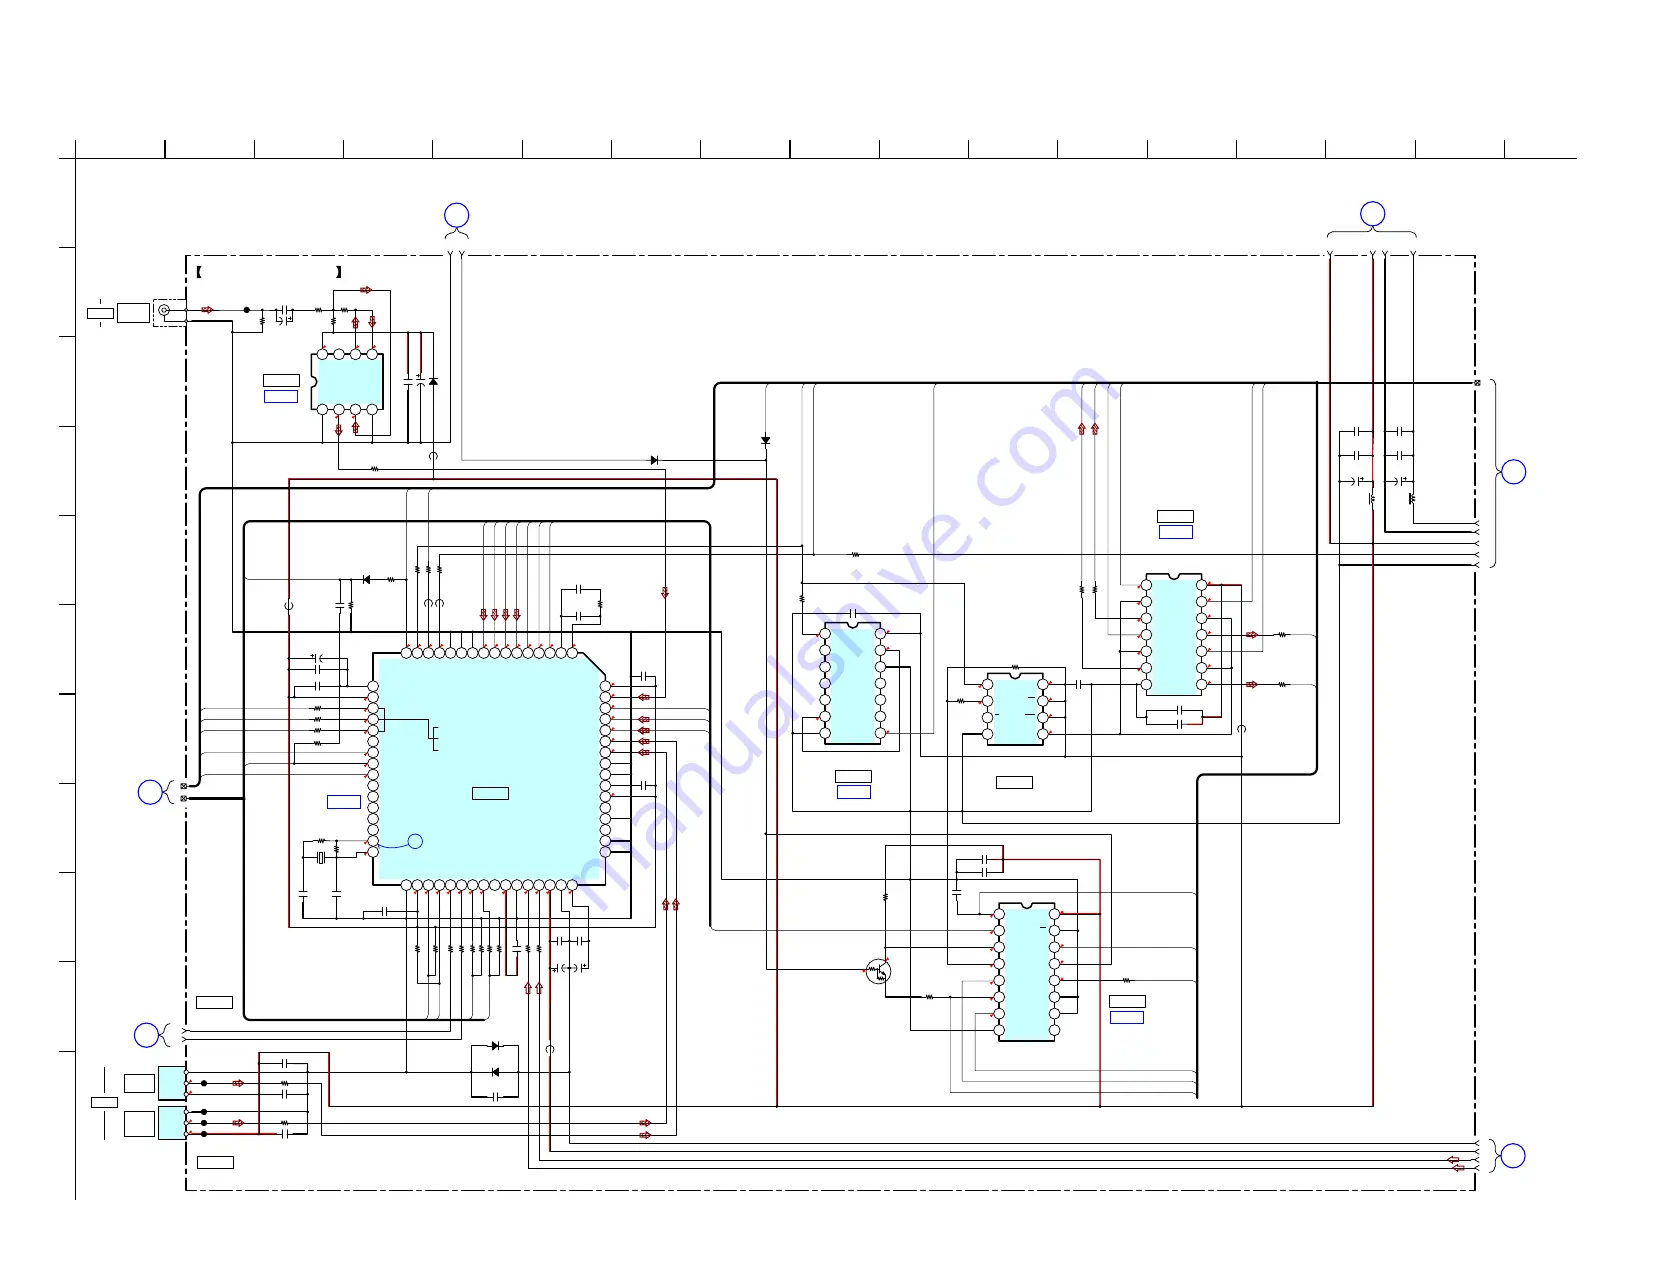Select the 16-pin chip at the bottom right

(1026, 972)
